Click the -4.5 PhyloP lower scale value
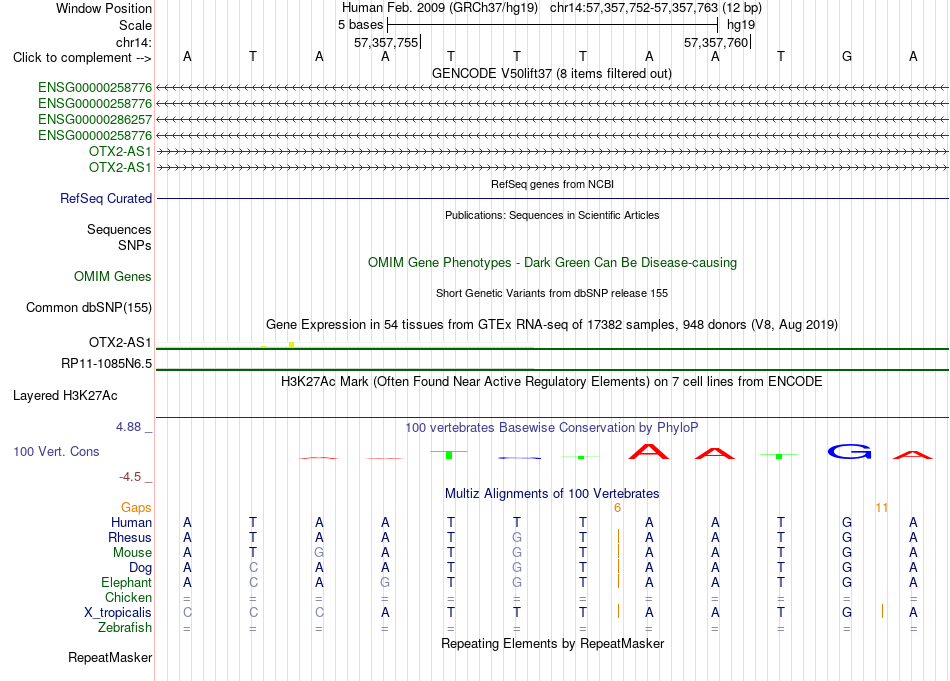The width and height of the screenshot is (950, 681). point(130,477)
